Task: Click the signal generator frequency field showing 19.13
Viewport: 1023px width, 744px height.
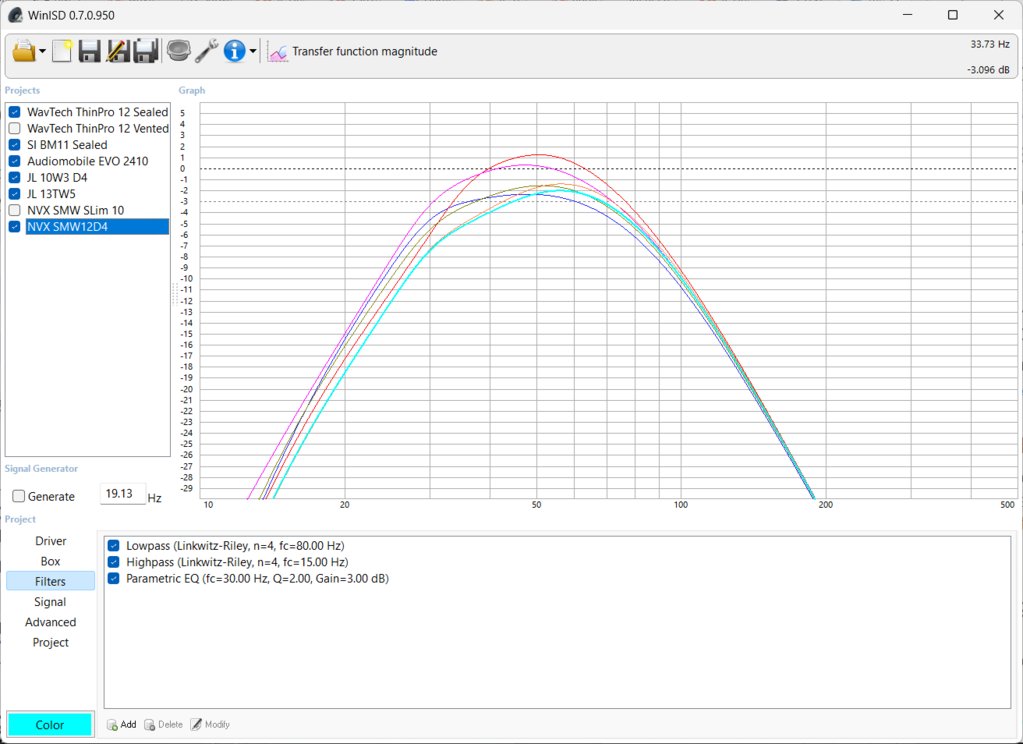Action: pos(122,494)
